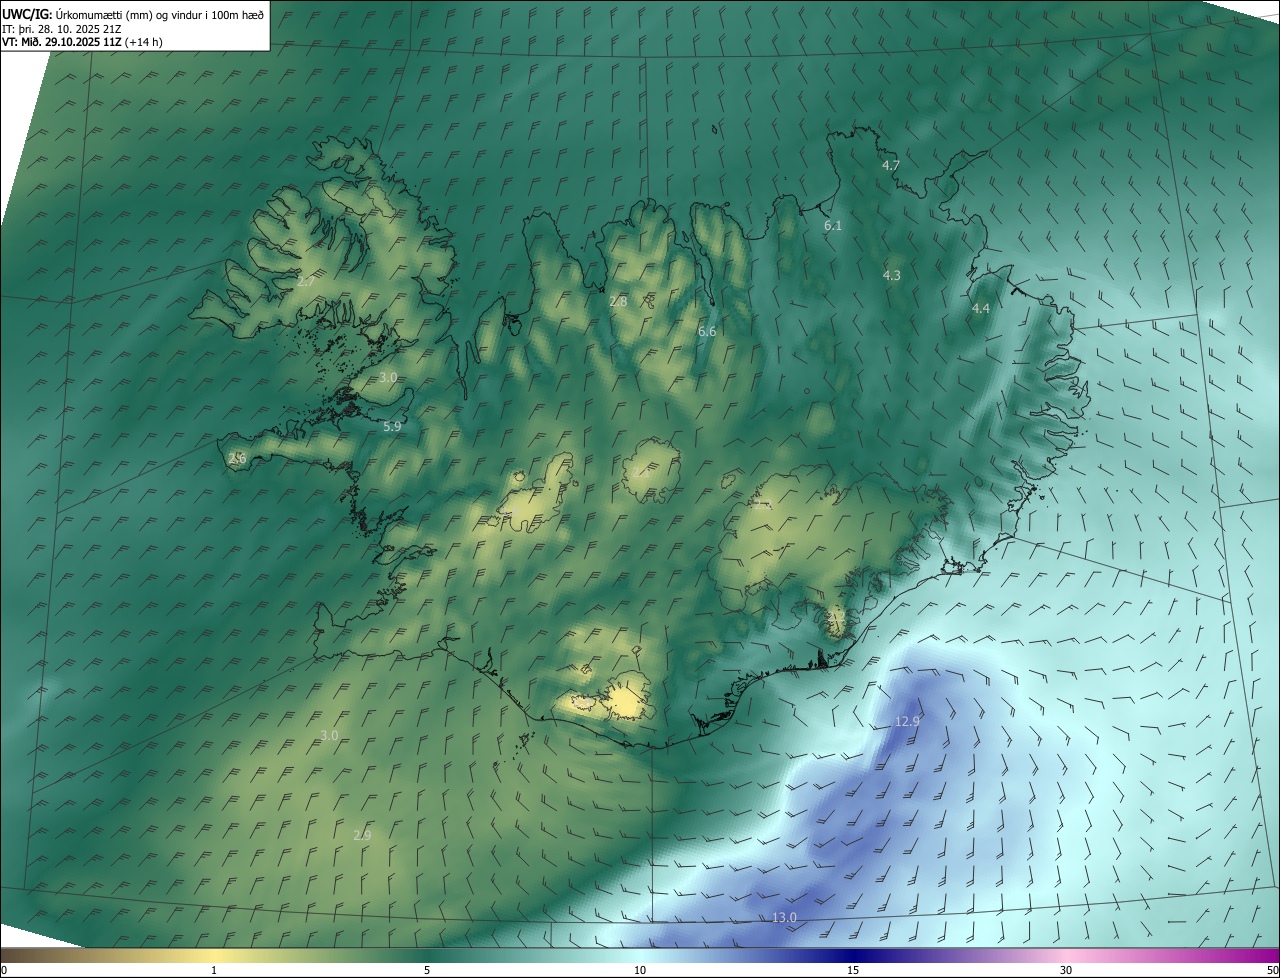Click the colorbar tick label 15

pyautogui.click(x=853, y=970)
